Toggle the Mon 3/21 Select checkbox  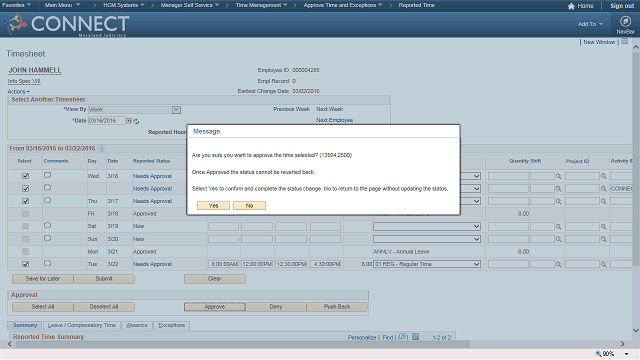click(x=25, y=251)
